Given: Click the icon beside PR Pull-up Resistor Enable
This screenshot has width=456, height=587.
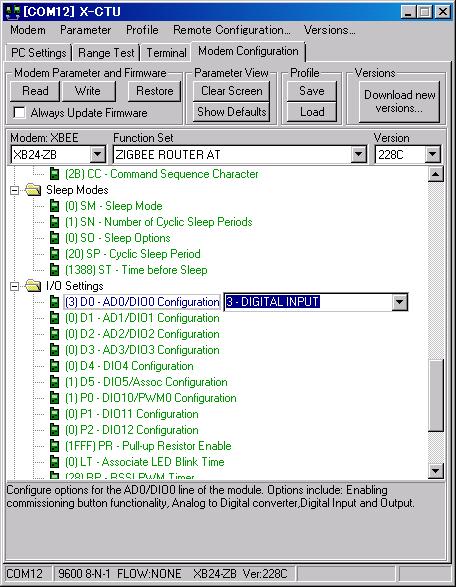Looking at the screenshot, I should click(55, 446).
